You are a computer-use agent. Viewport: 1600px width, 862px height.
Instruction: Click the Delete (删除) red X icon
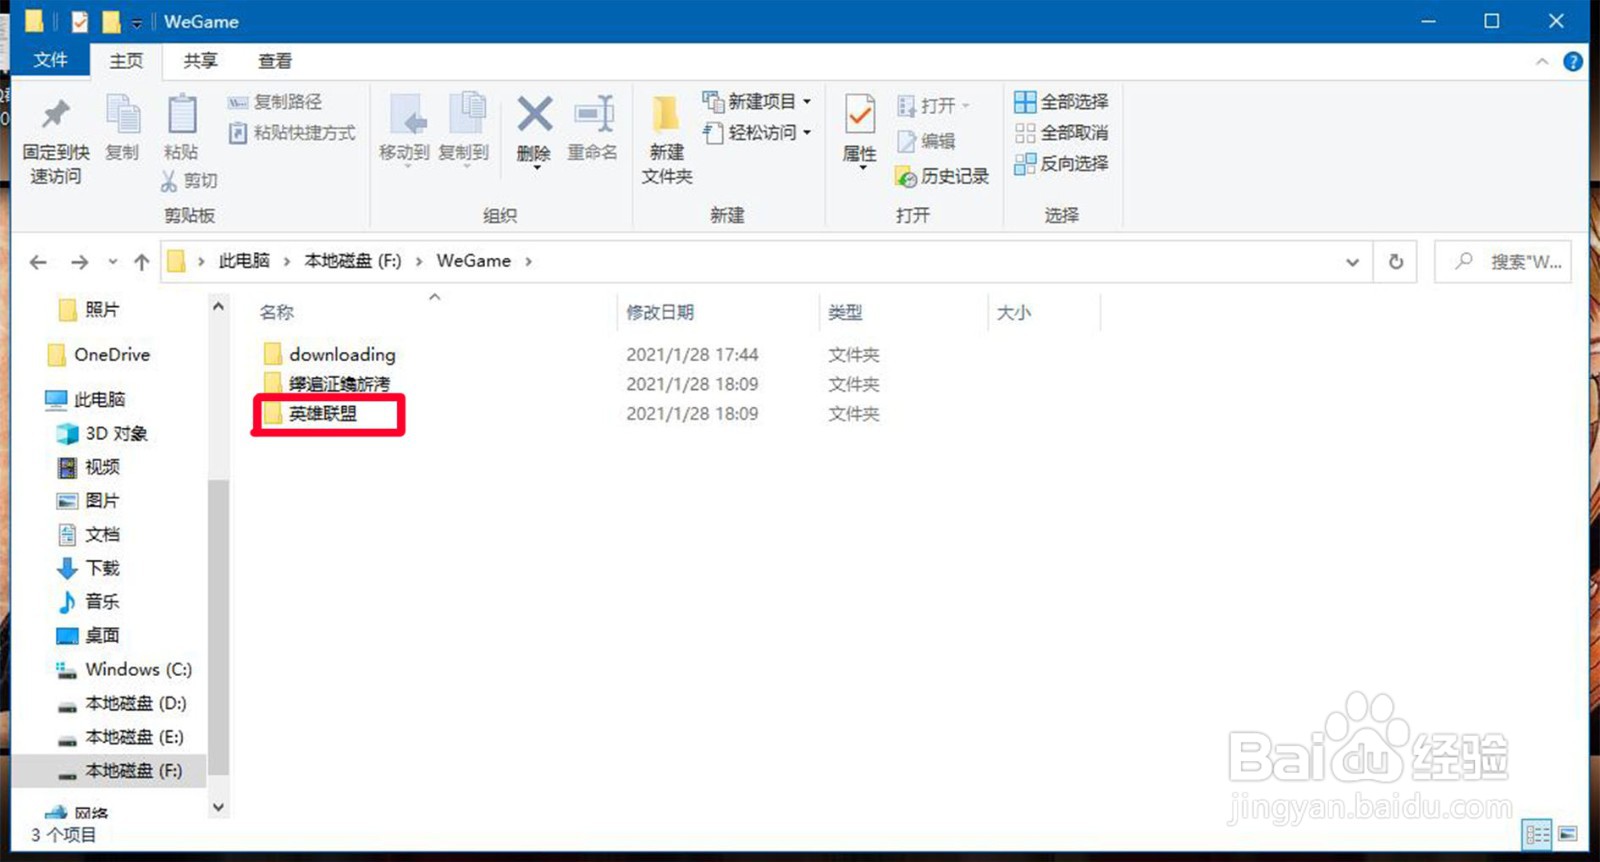tap(535, 114)
